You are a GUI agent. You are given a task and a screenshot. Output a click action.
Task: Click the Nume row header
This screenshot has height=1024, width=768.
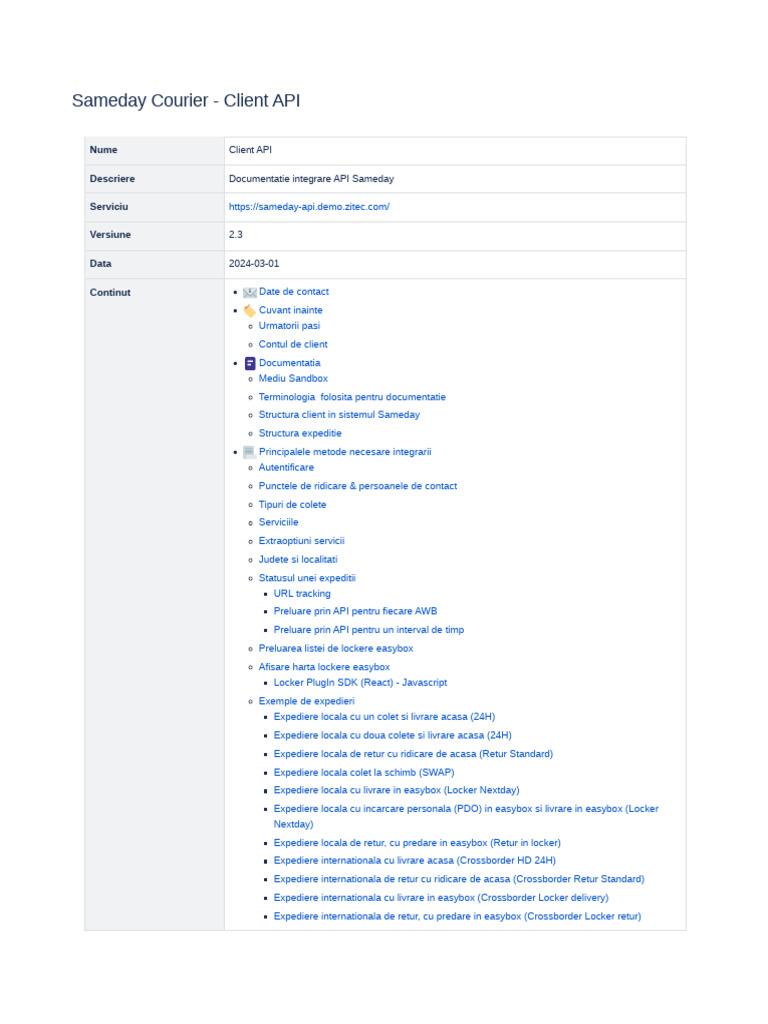154,150
